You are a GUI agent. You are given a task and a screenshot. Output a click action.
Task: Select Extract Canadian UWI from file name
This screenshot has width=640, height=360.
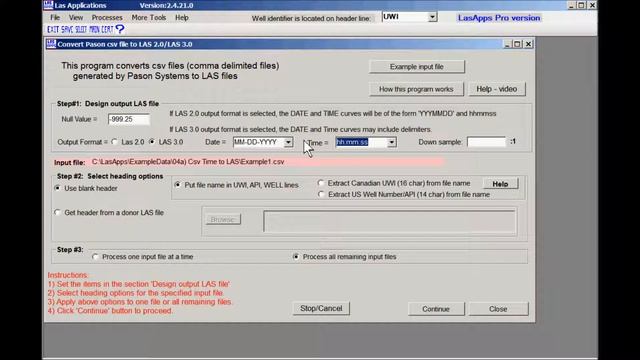coord(321,183)
